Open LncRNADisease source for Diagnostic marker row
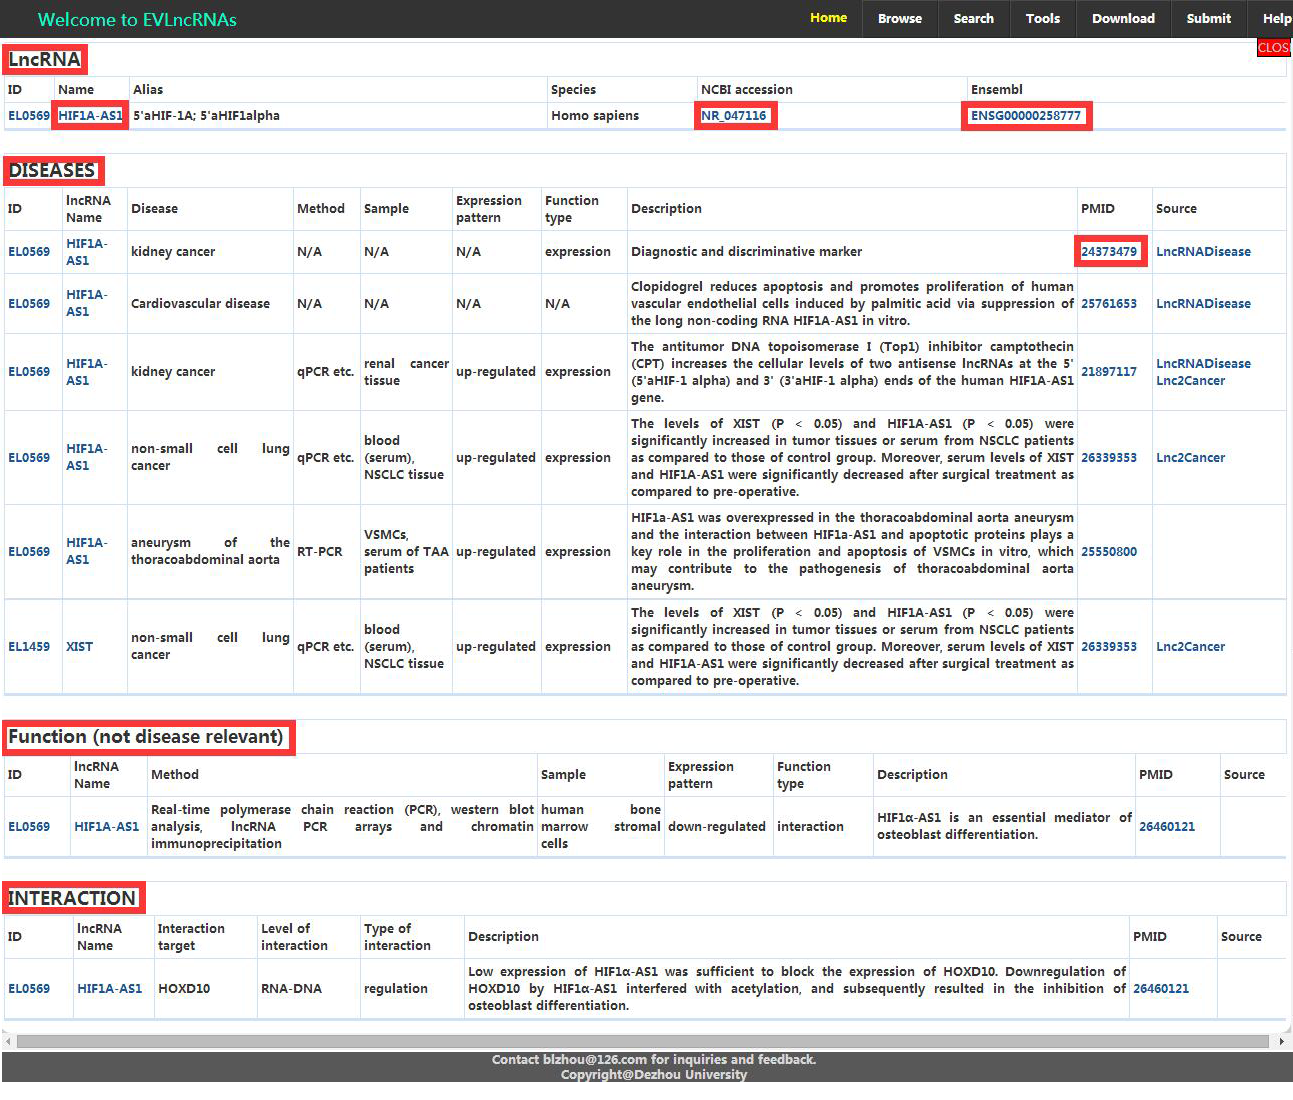Viewport: 1293px width, 1100px height. click(x=1203, y=251)
